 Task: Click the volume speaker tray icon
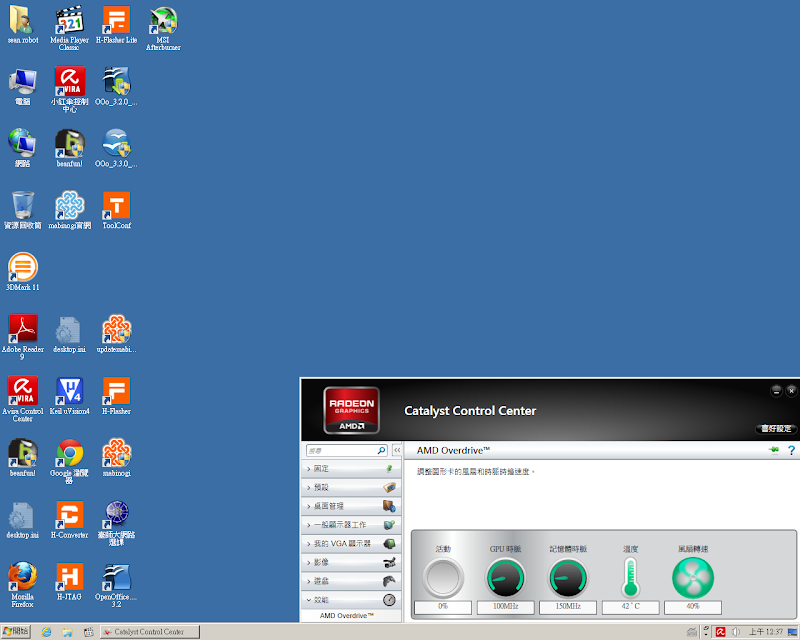(x=736, y=632)
